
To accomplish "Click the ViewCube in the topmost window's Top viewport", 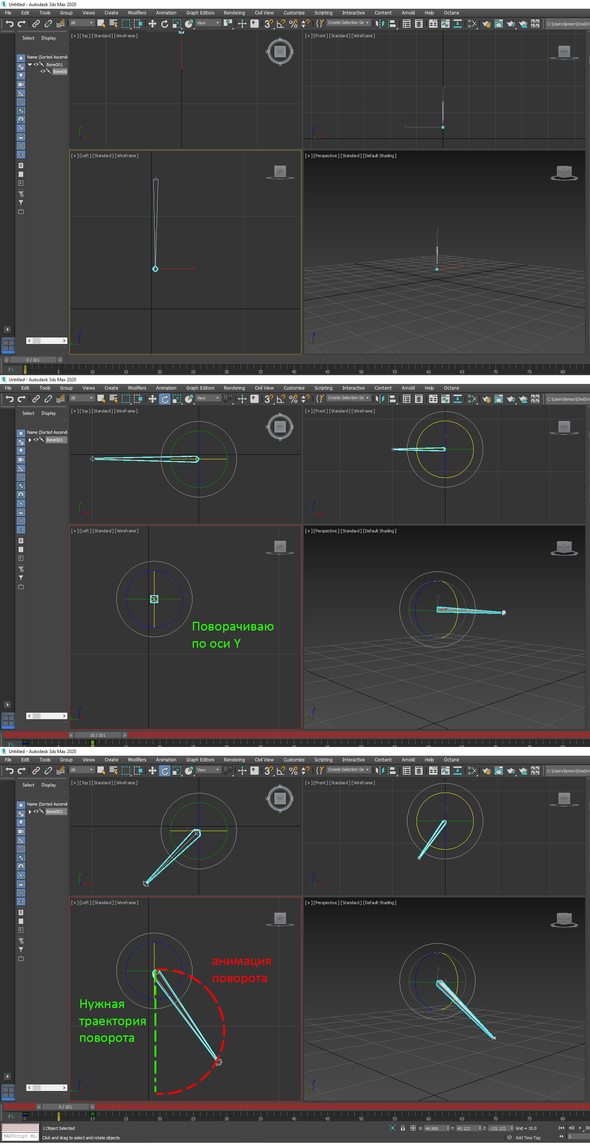I will point(280,51).
